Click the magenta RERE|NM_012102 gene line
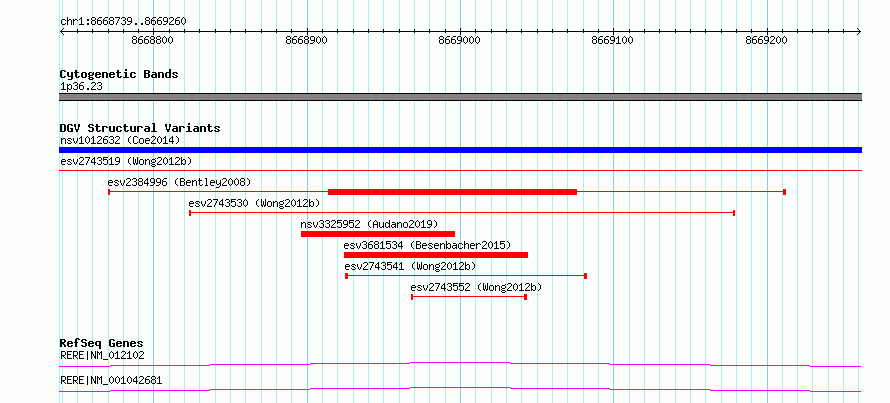The width and height of the screenshot is (890, 403). tap(460, 364)
